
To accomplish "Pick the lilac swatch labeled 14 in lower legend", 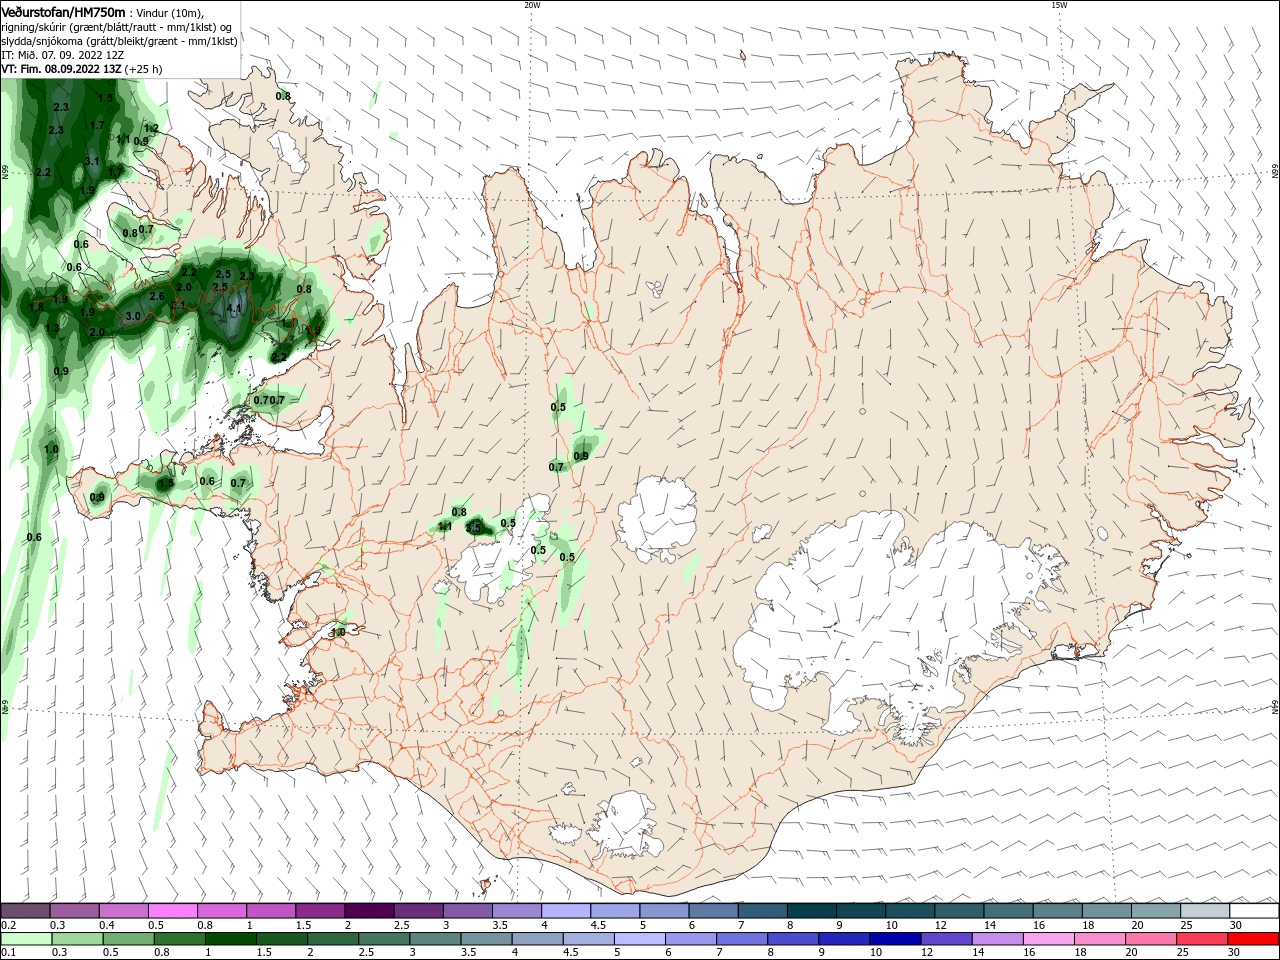I will (997, 939).
